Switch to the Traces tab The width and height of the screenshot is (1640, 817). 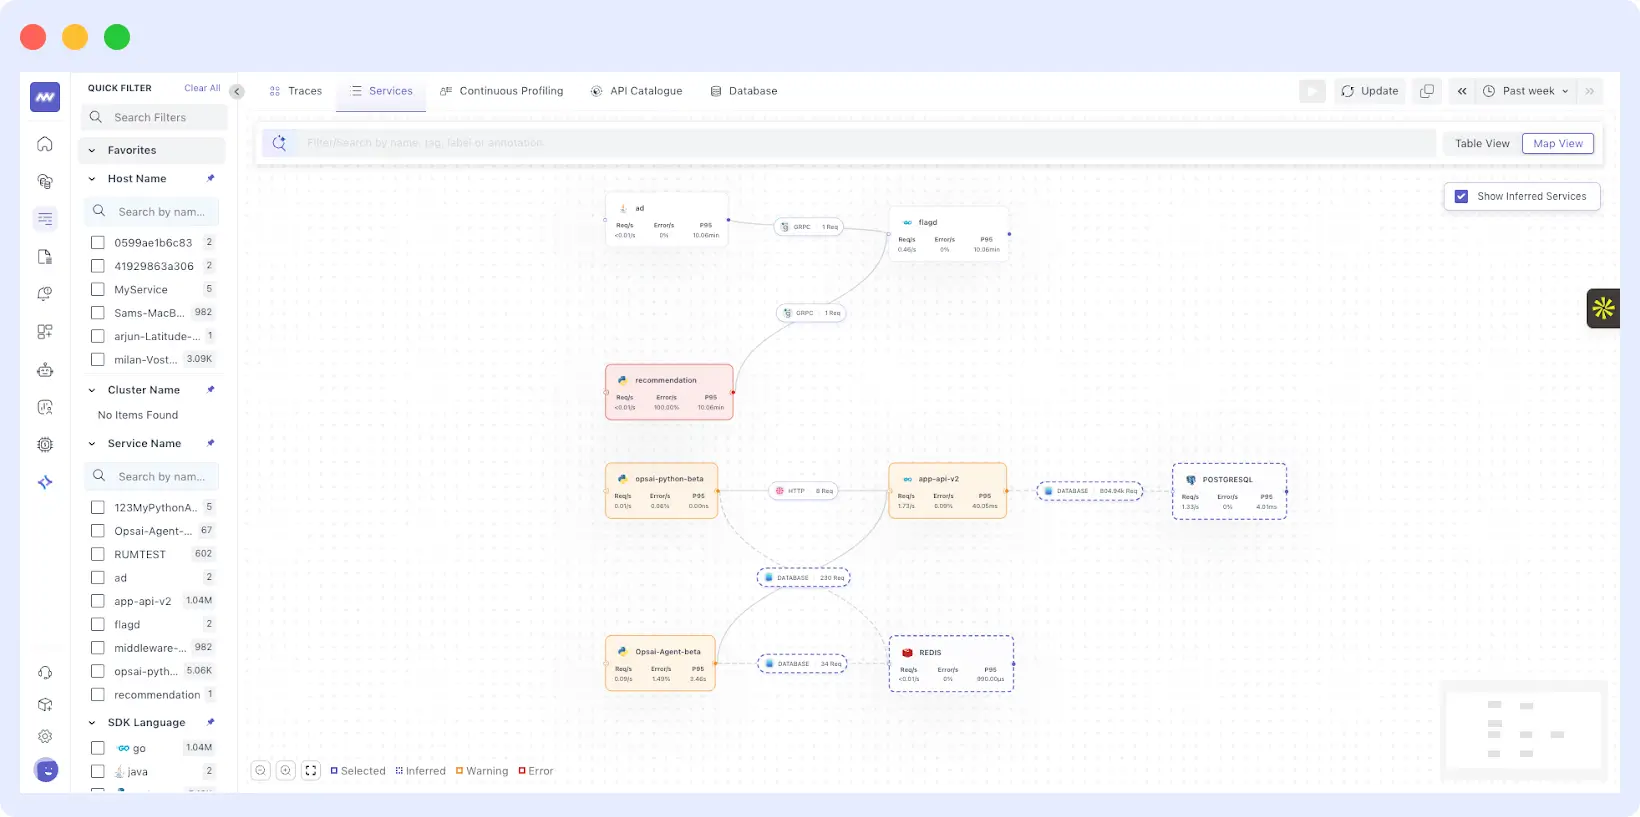(x=296, y=91)
